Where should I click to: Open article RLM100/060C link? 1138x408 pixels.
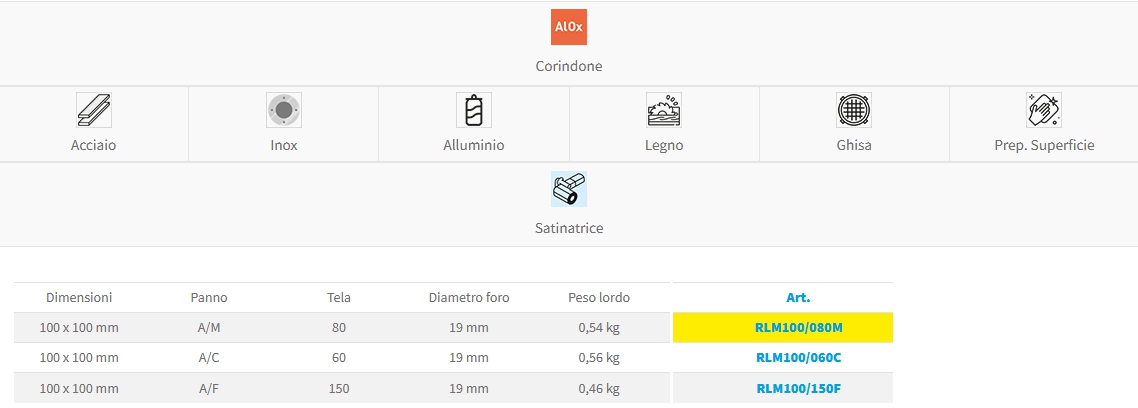(x=783, y=358)
